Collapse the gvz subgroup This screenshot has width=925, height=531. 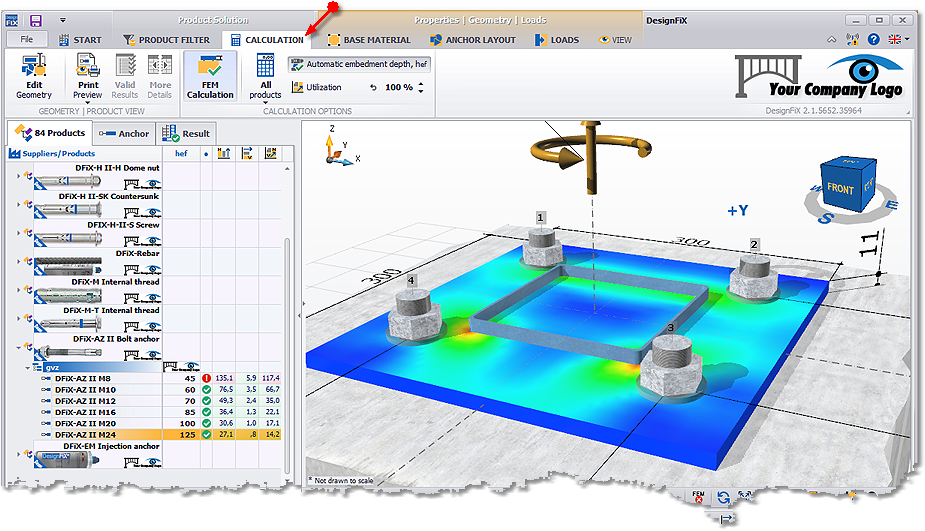[x=27, y=368]
